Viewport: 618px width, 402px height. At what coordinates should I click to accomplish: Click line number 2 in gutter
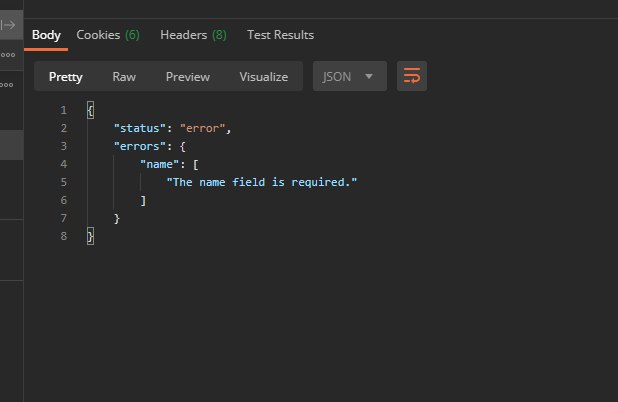coord(64,128)
